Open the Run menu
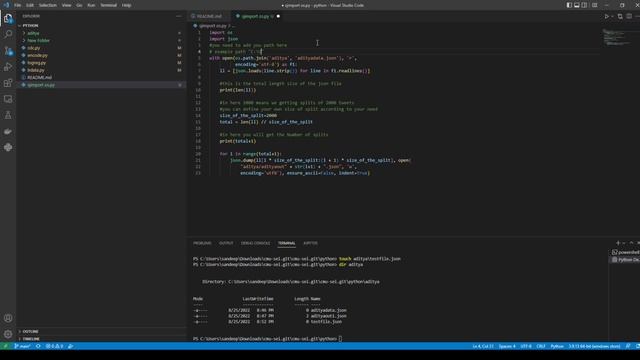The width and height of the screenshot is (640, 360). [x=91, y=5]
